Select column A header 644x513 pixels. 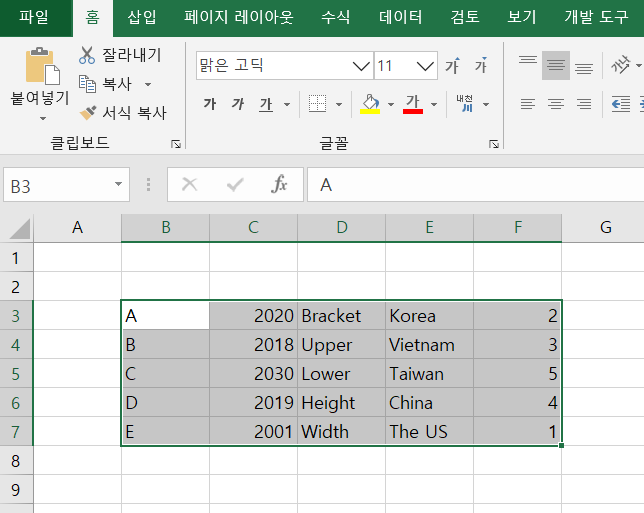click(x=77, y=227)
